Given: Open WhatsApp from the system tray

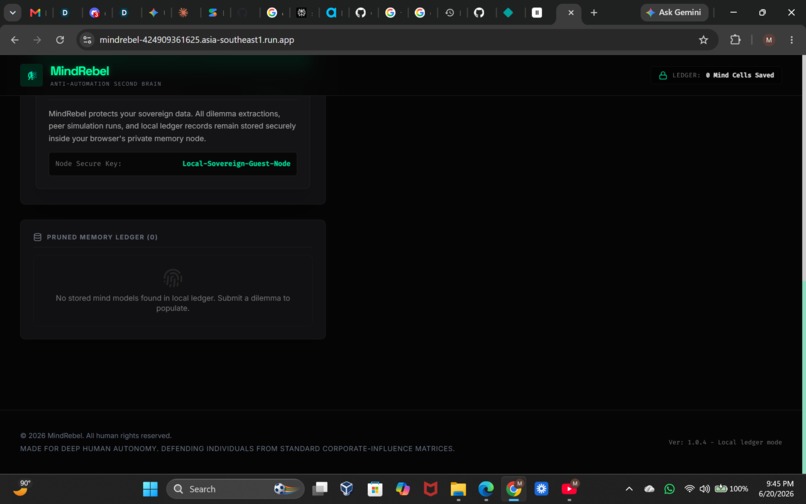Looking at the screenshot, I should point(669,489).
